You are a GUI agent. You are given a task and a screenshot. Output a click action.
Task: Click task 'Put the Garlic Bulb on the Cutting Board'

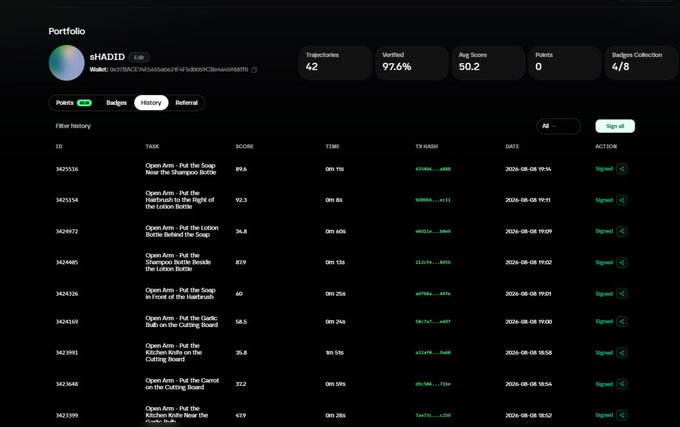point(182,321)
